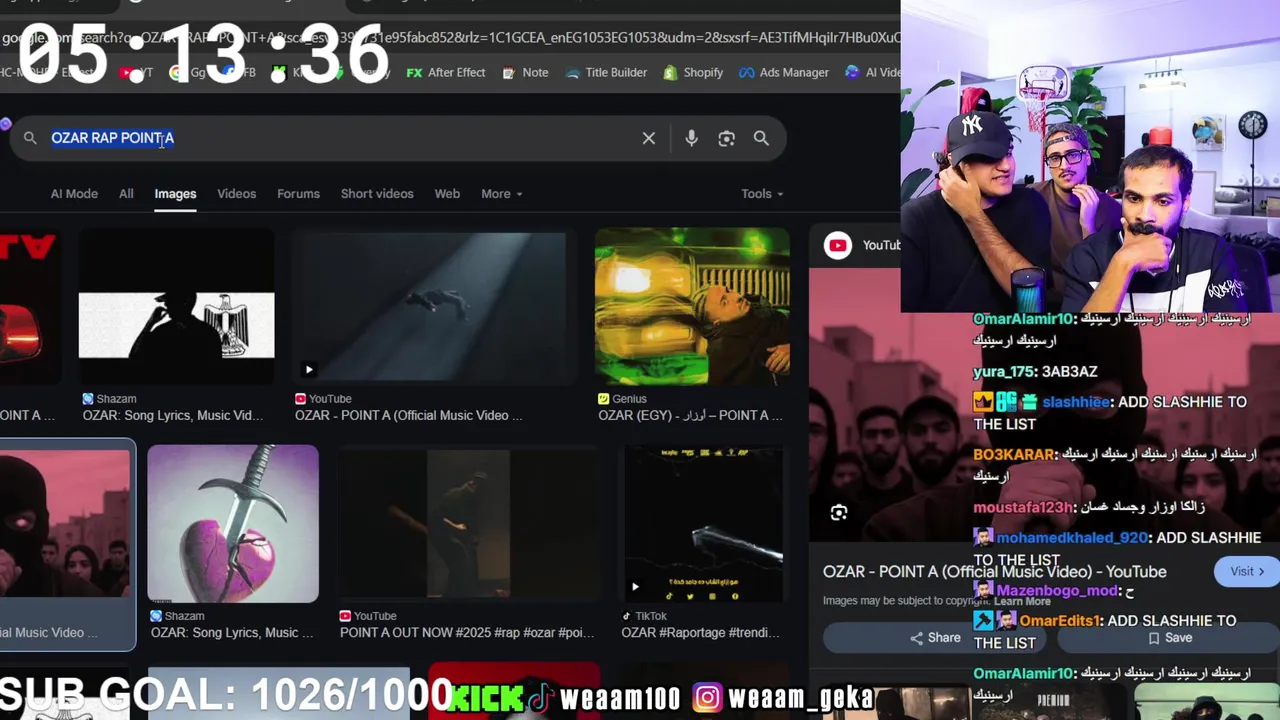Open the Shopify bookmark
The height and width of the screenshot is (720, 1280).
click(x=693, y=72)
